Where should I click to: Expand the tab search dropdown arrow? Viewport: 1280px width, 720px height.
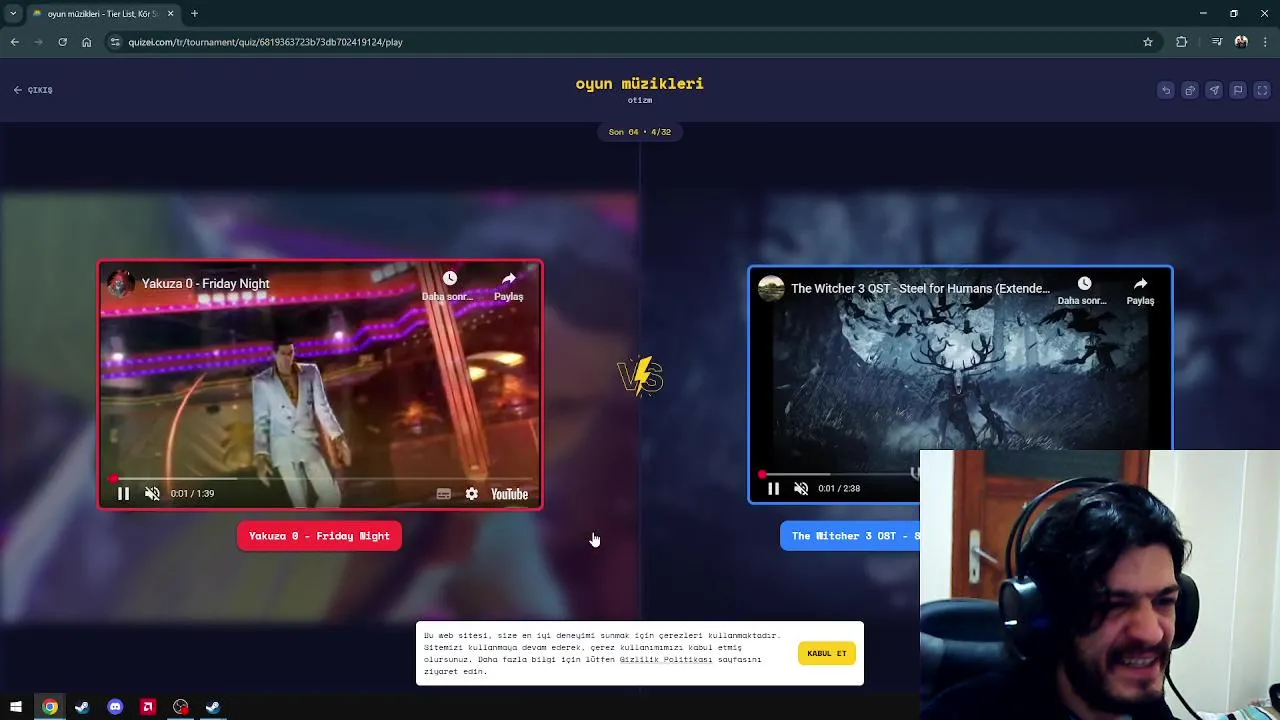tap(13, 14)
